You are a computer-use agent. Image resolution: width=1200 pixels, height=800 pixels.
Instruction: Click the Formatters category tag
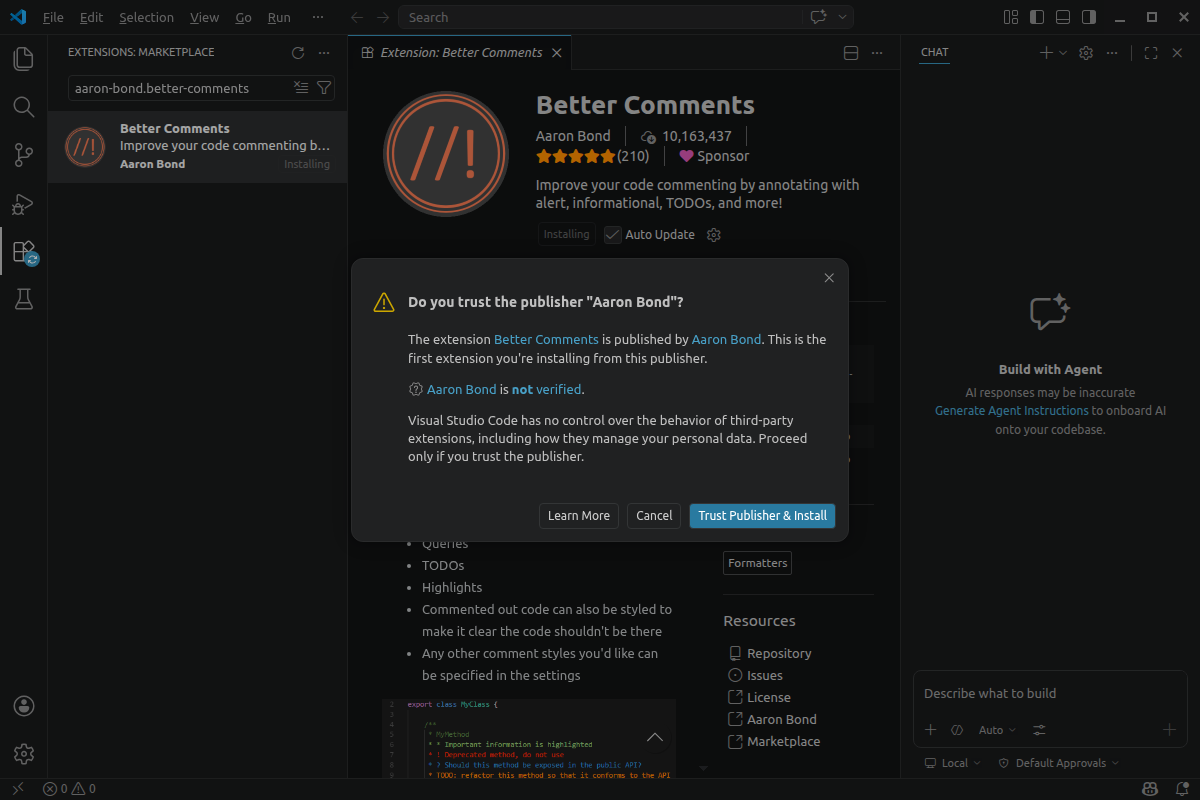click(x=757, y=563)
